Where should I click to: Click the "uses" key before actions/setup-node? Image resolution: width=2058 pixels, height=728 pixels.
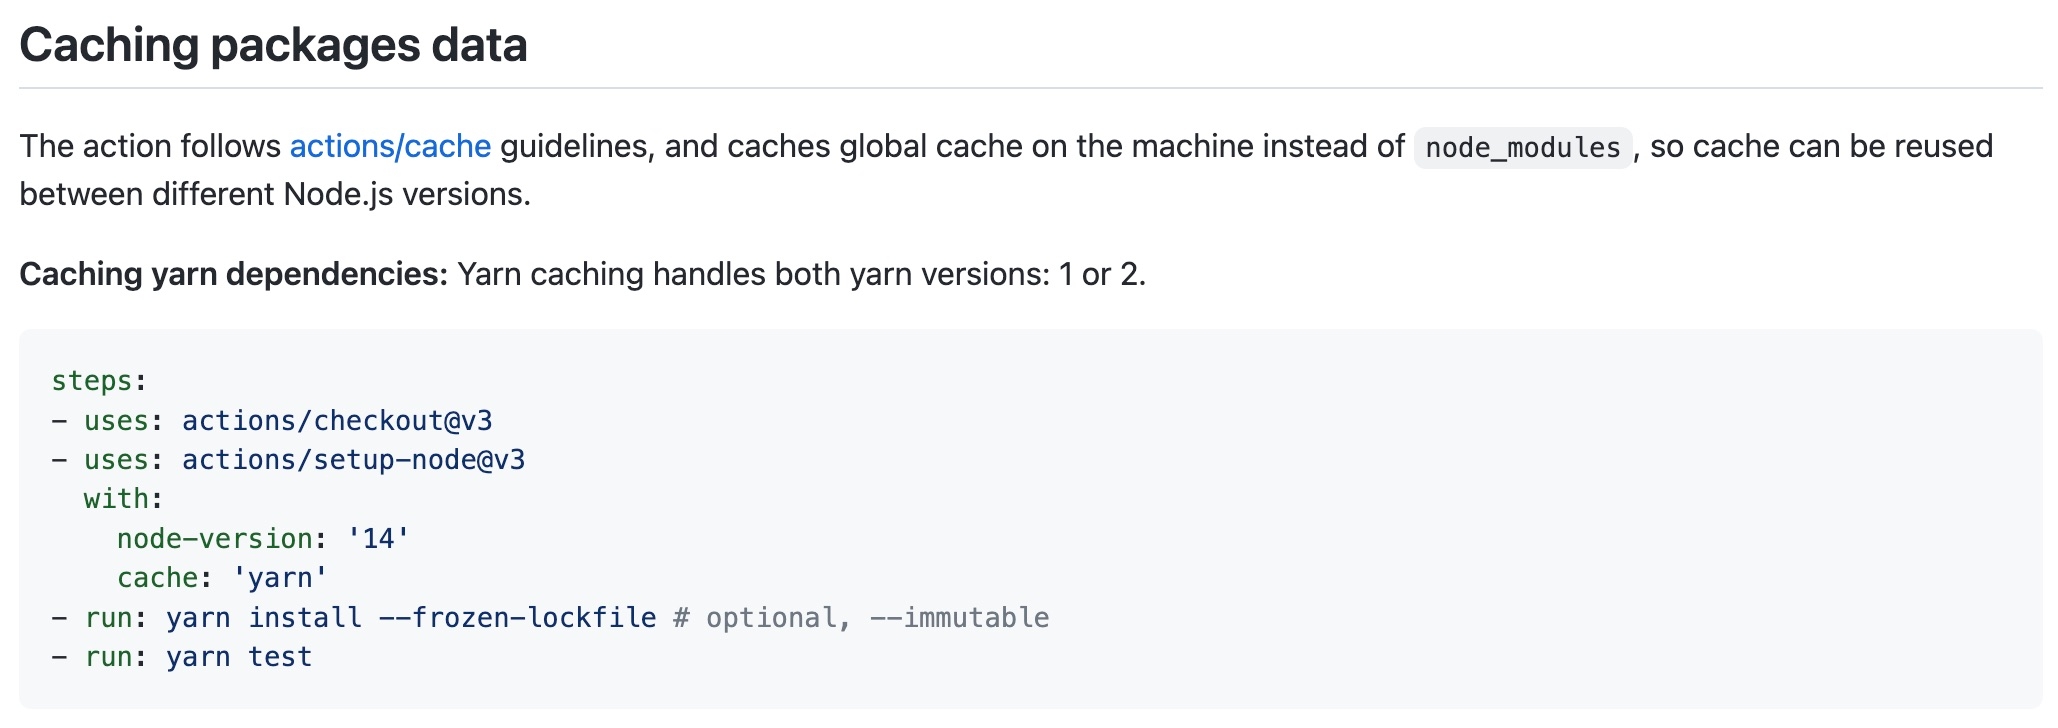click(x=116, y=460)
